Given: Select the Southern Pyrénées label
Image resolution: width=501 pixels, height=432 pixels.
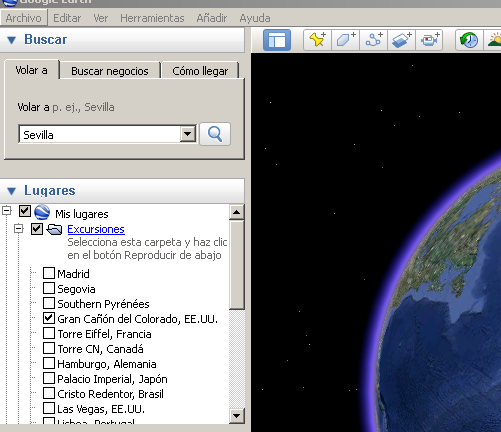Looking at the screenshot, I should 103,304.
